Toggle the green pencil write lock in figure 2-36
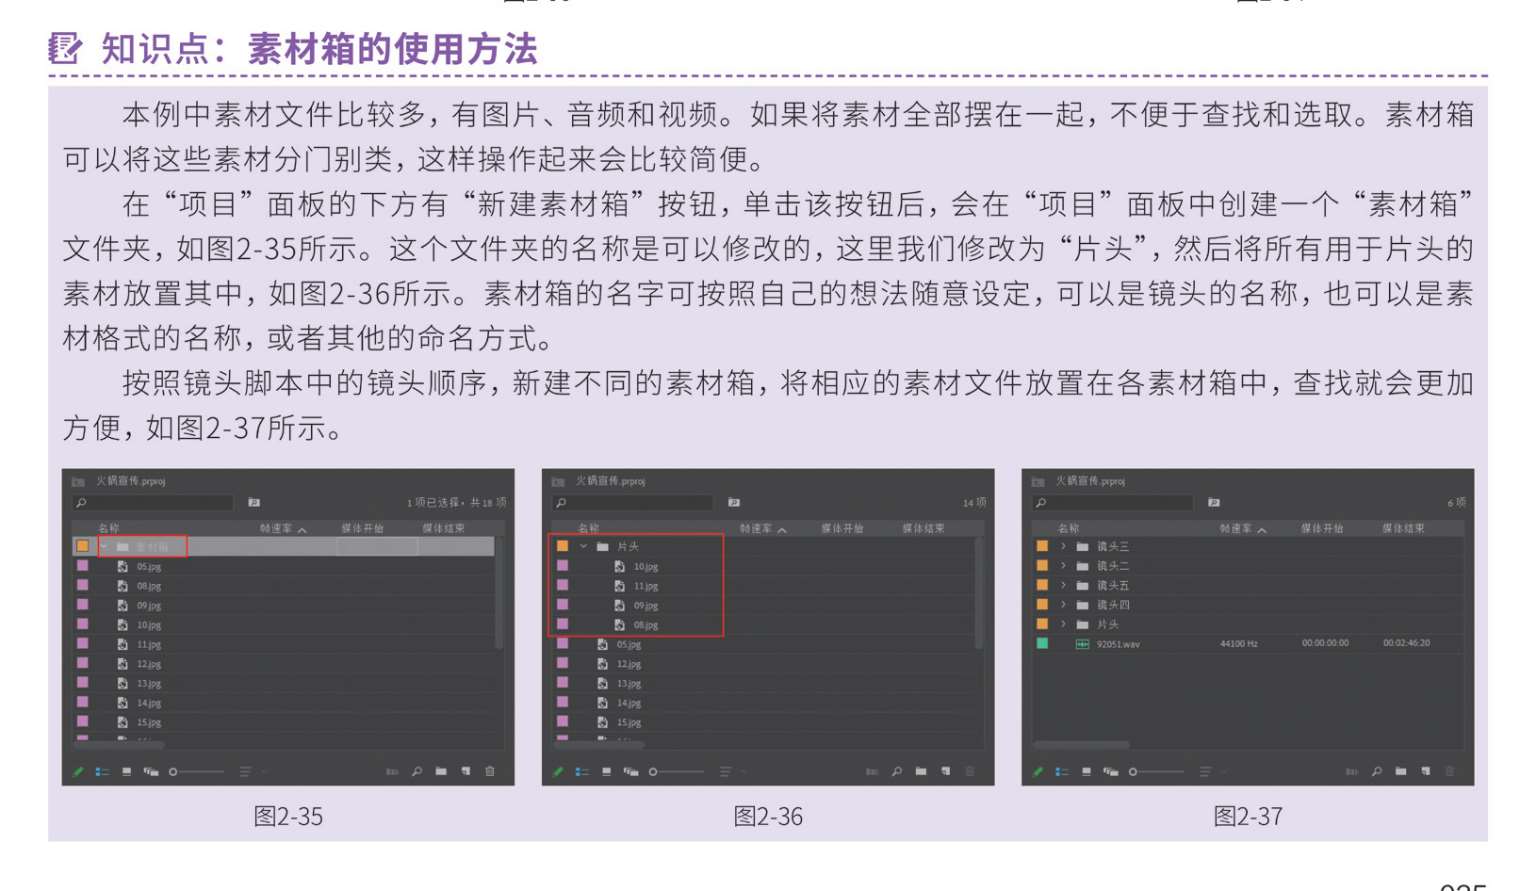Screen dimensions: 1536x891 (558, 772)
